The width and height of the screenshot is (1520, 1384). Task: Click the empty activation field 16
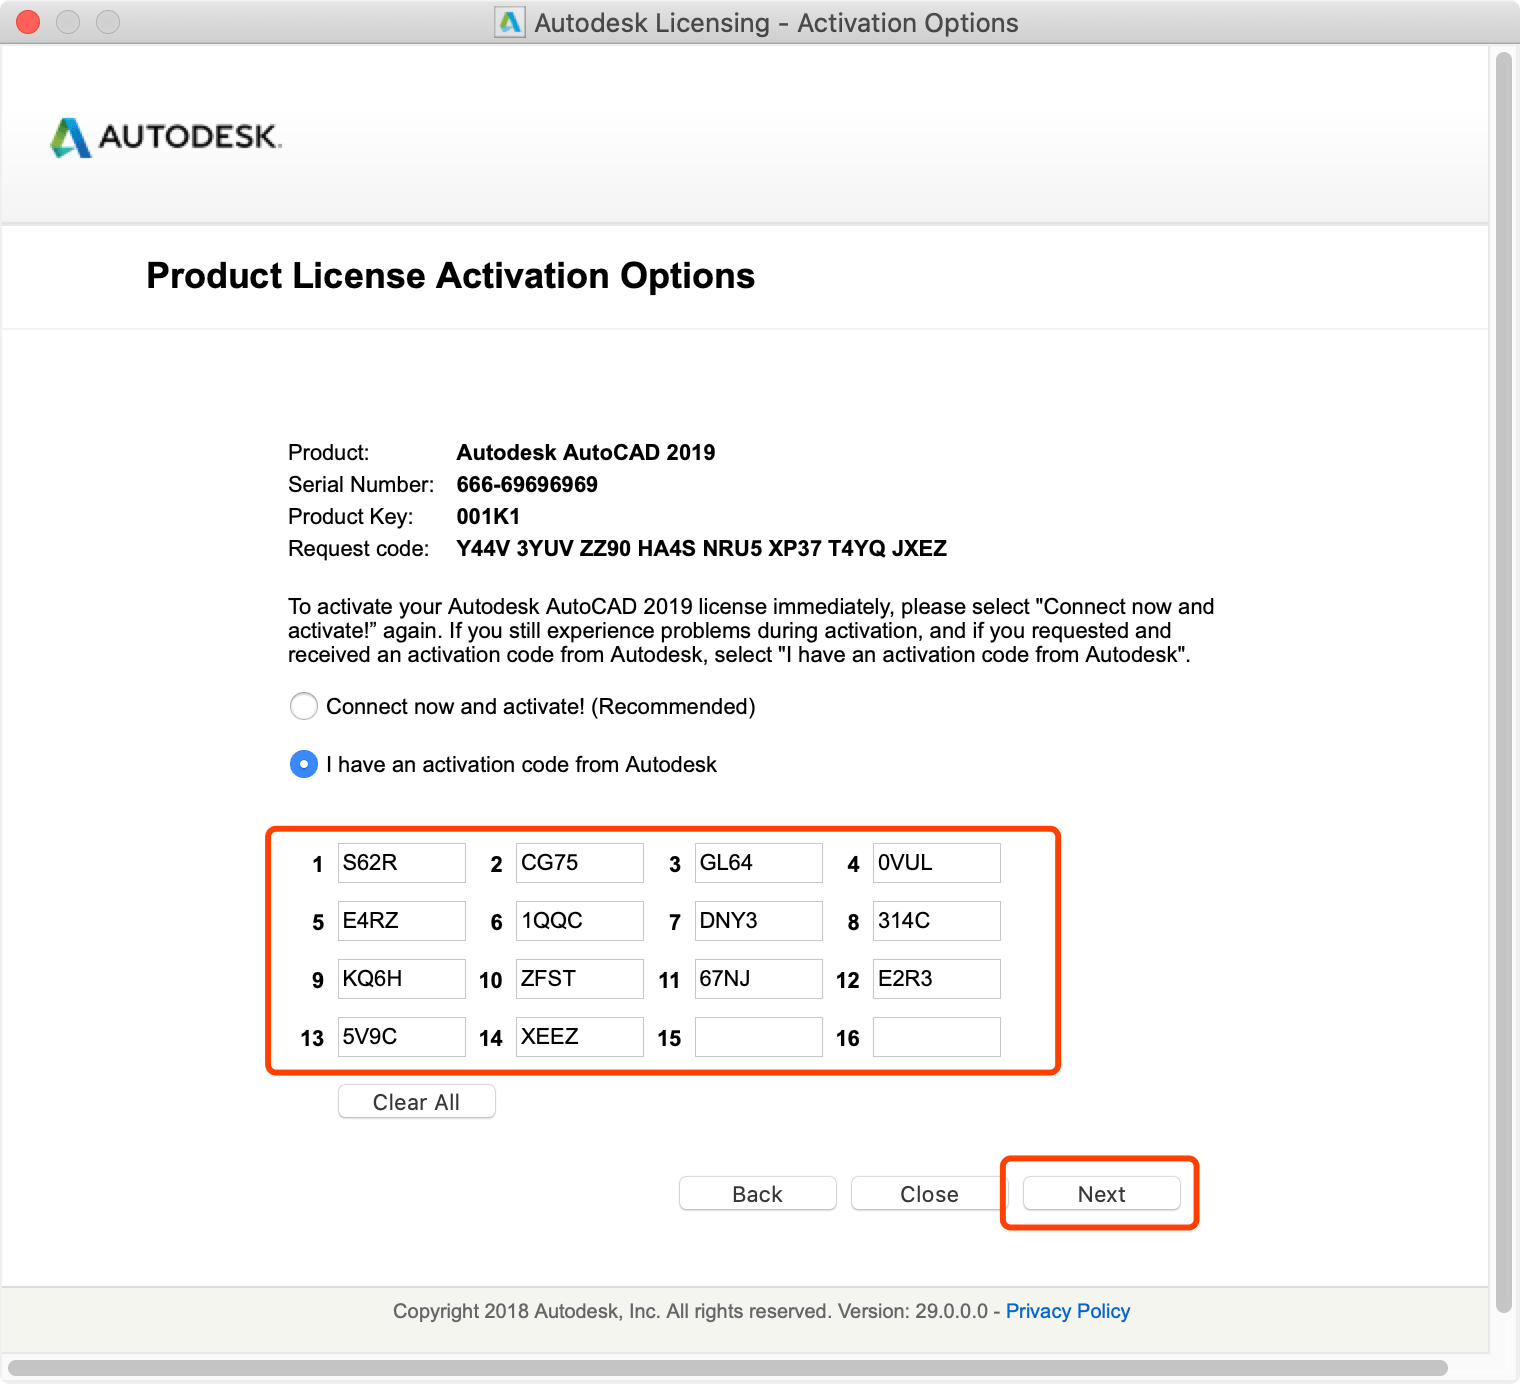(936, 1036)
